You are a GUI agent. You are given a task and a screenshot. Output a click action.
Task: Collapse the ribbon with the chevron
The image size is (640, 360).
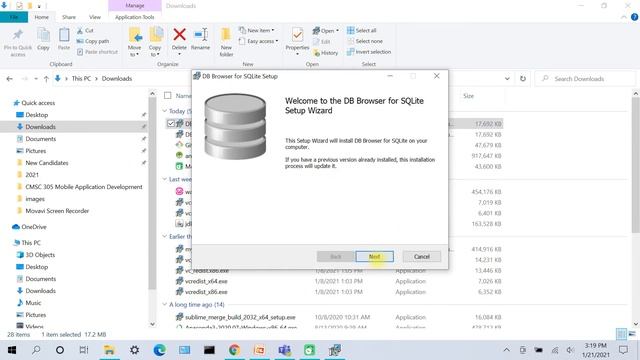click(x=624, y=17)
